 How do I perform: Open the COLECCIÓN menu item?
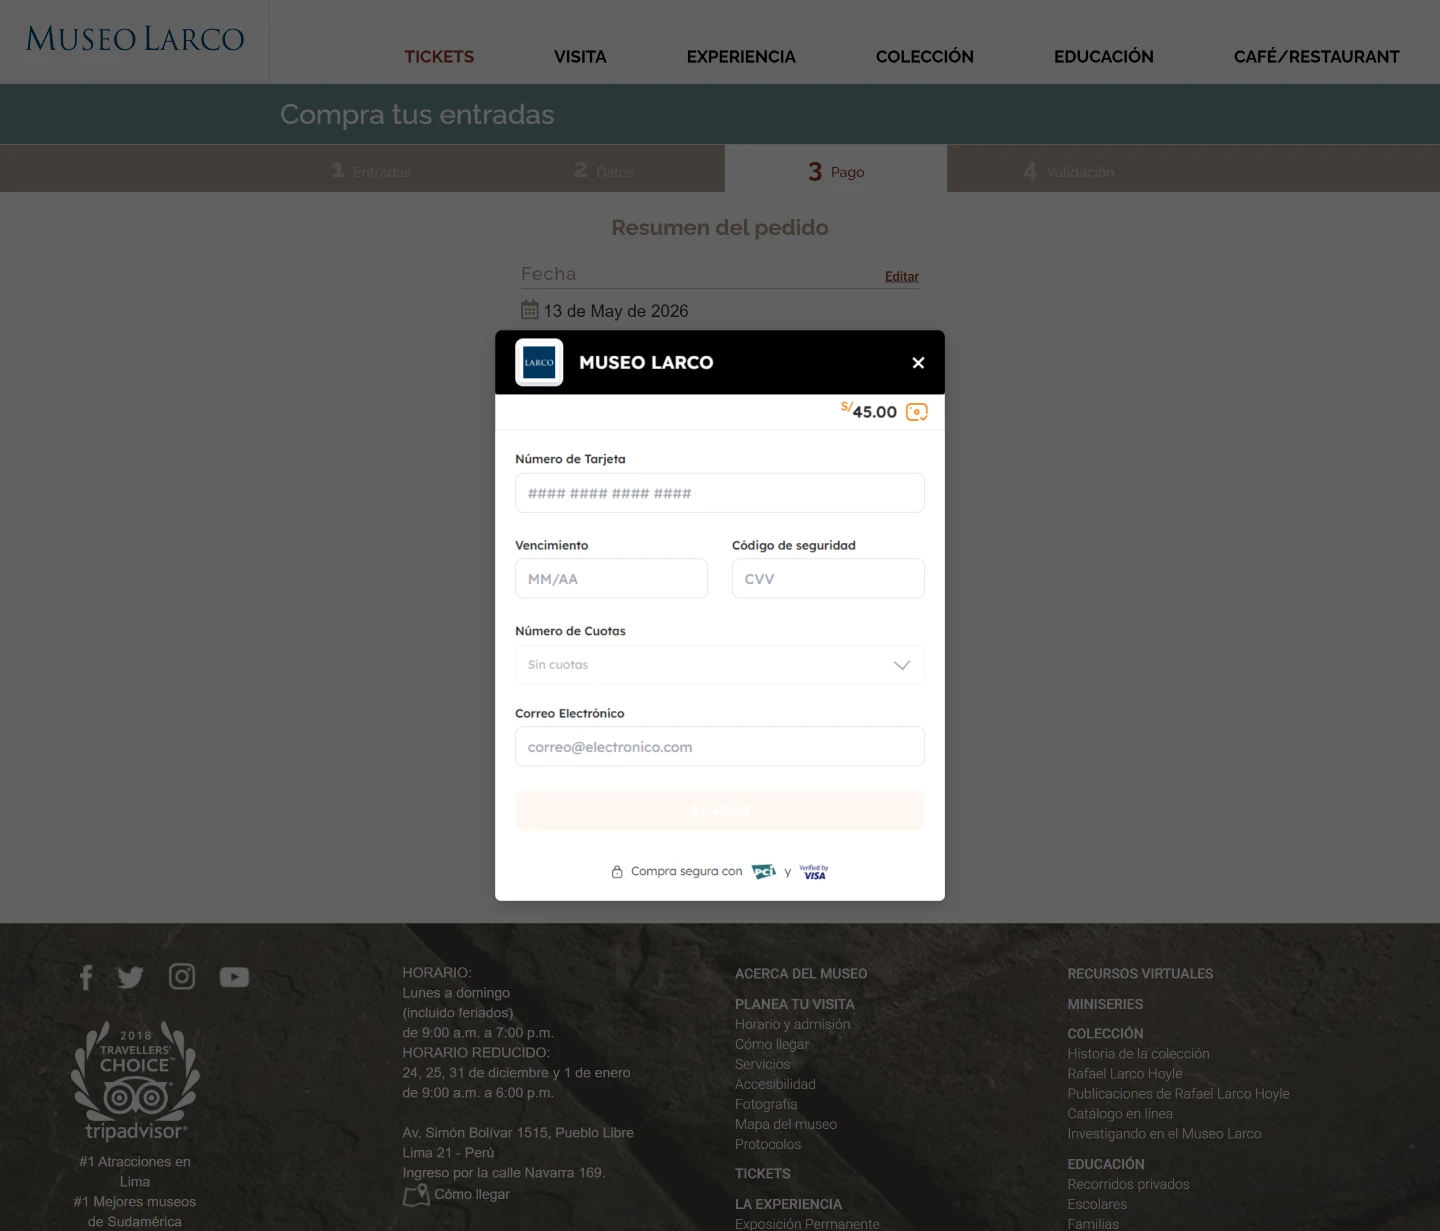pyautogui.click(x=925, y=57)
